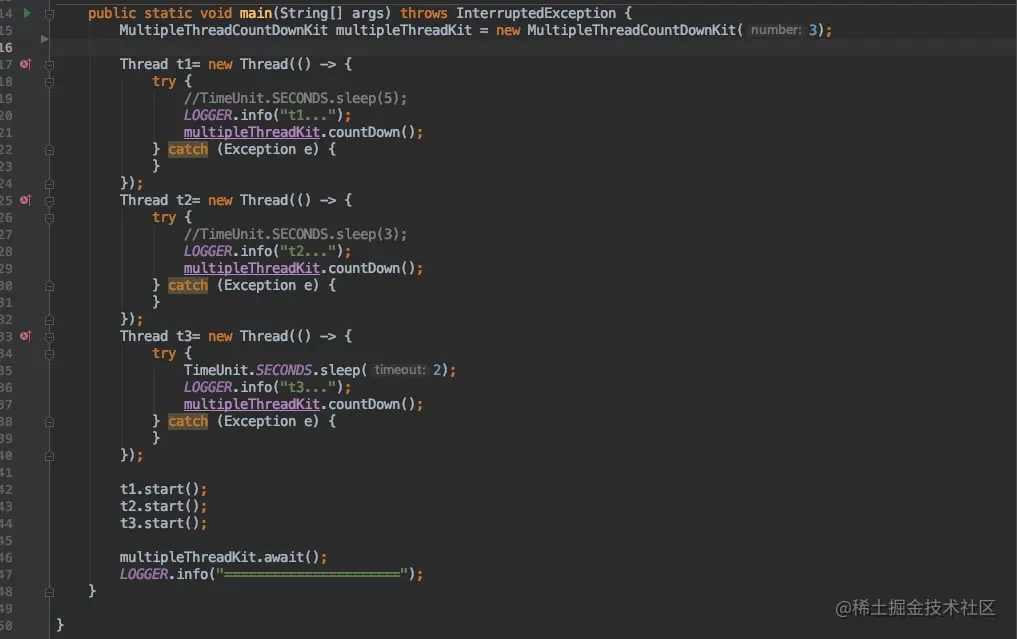Click the highlighted catch keyword at line 22

(x=188, y=149)
